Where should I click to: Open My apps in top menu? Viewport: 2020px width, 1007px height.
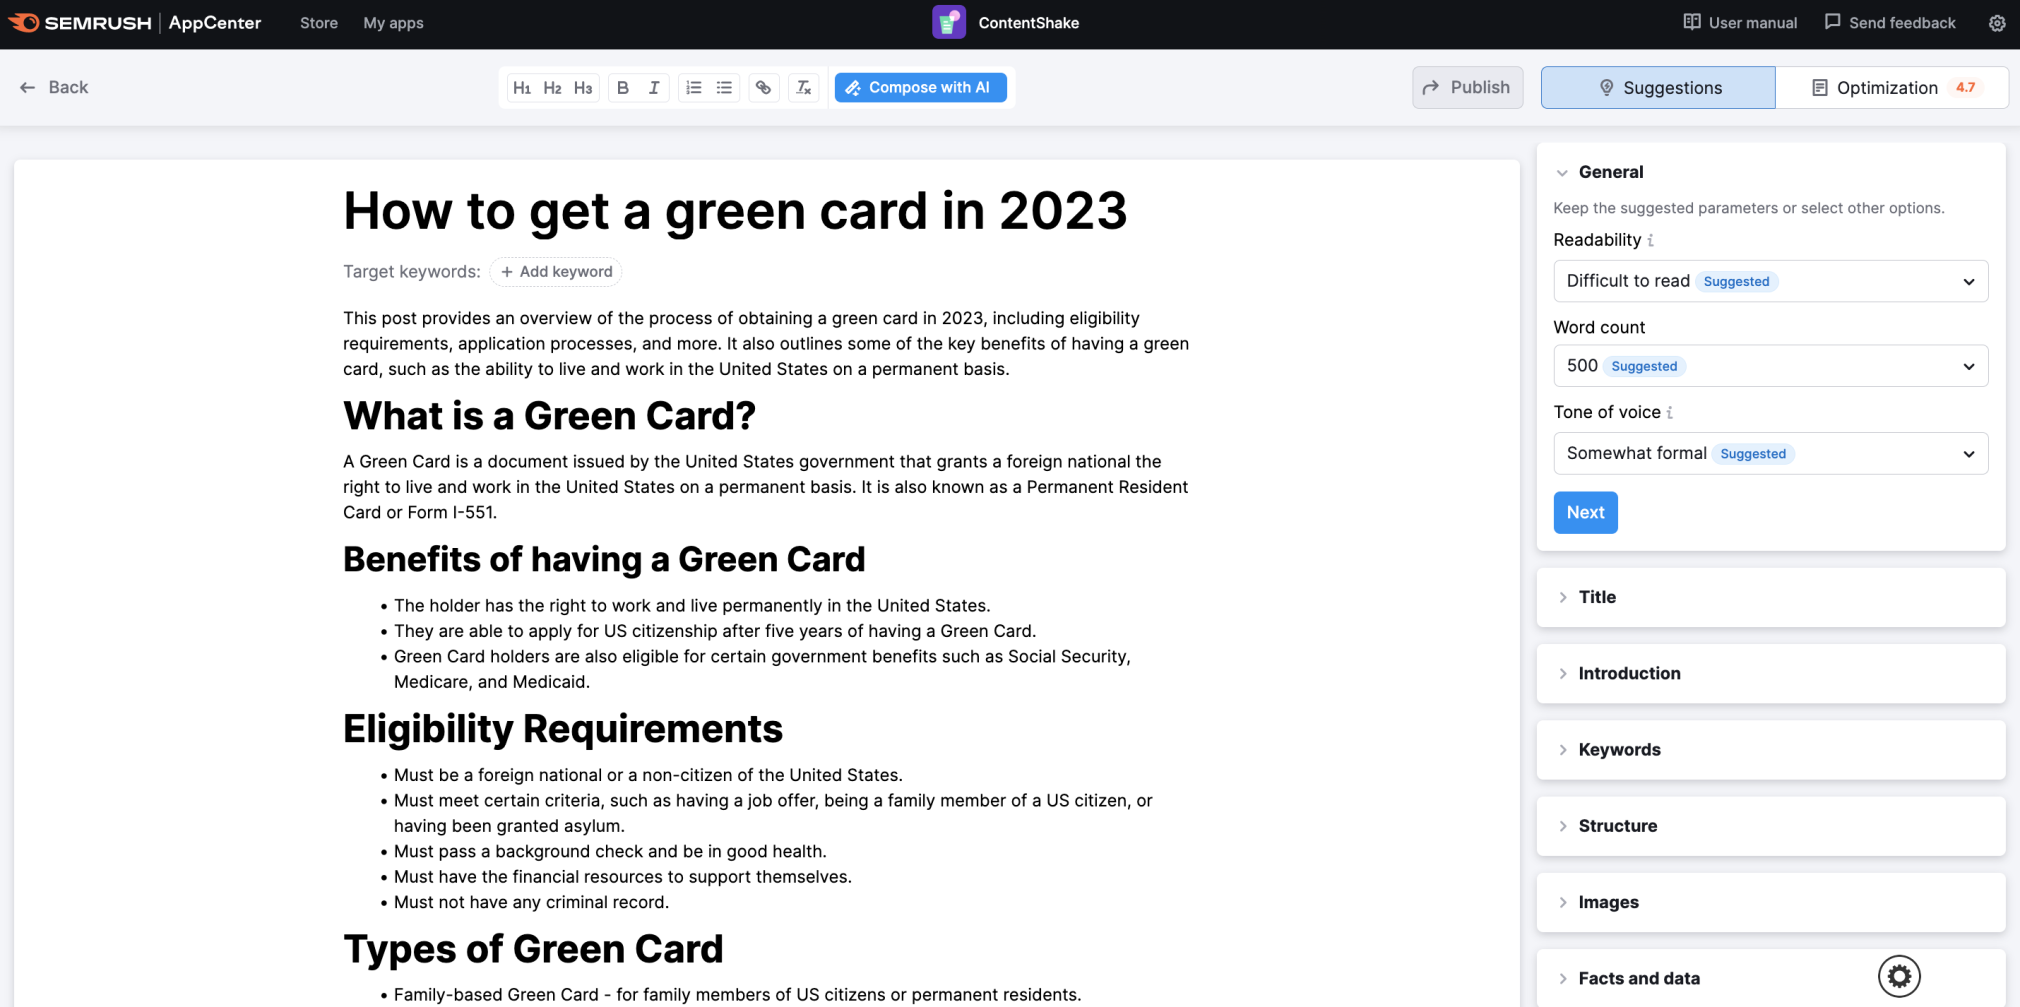pos(393,23)
